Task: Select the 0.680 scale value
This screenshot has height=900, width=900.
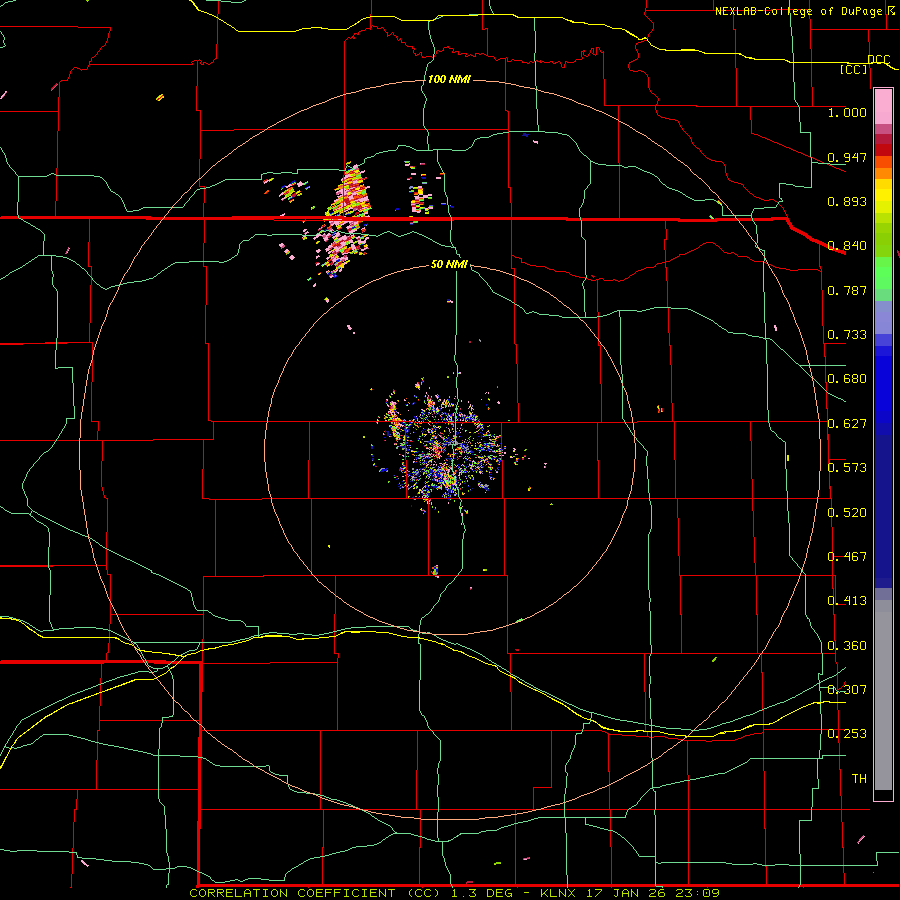Action: (x=847, y=378)
